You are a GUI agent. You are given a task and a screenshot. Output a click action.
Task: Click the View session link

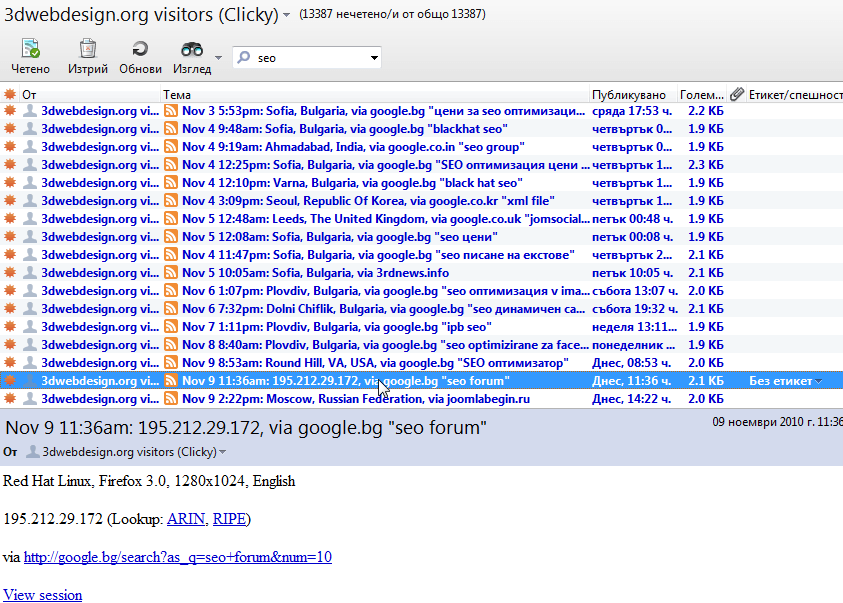42,595
